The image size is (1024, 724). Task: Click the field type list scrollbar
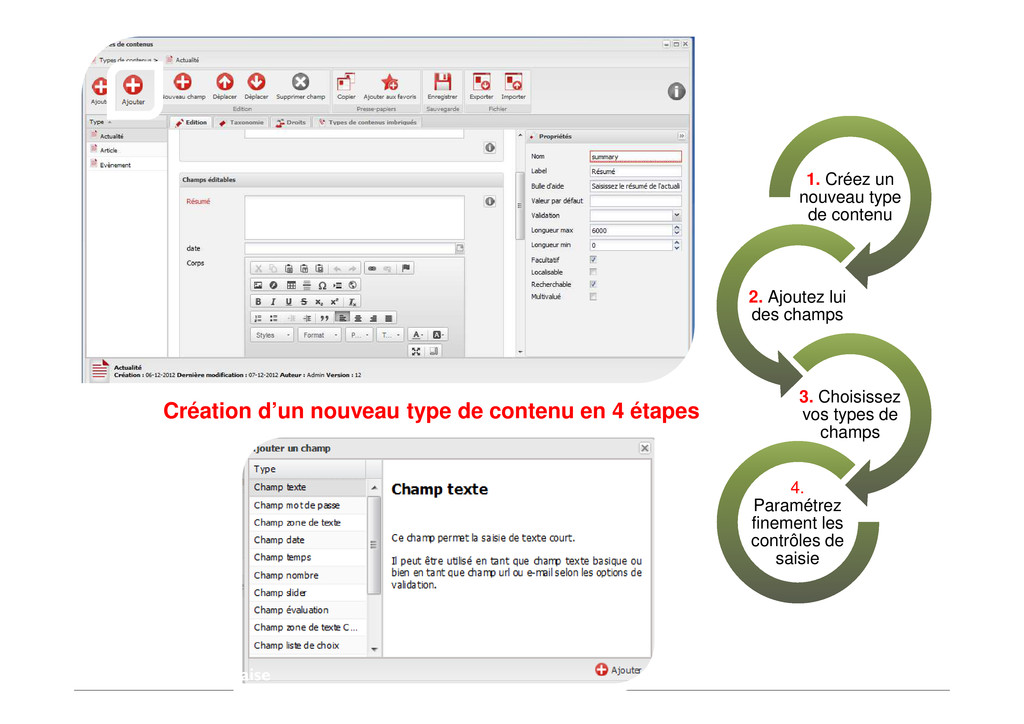tap(374, 546)
